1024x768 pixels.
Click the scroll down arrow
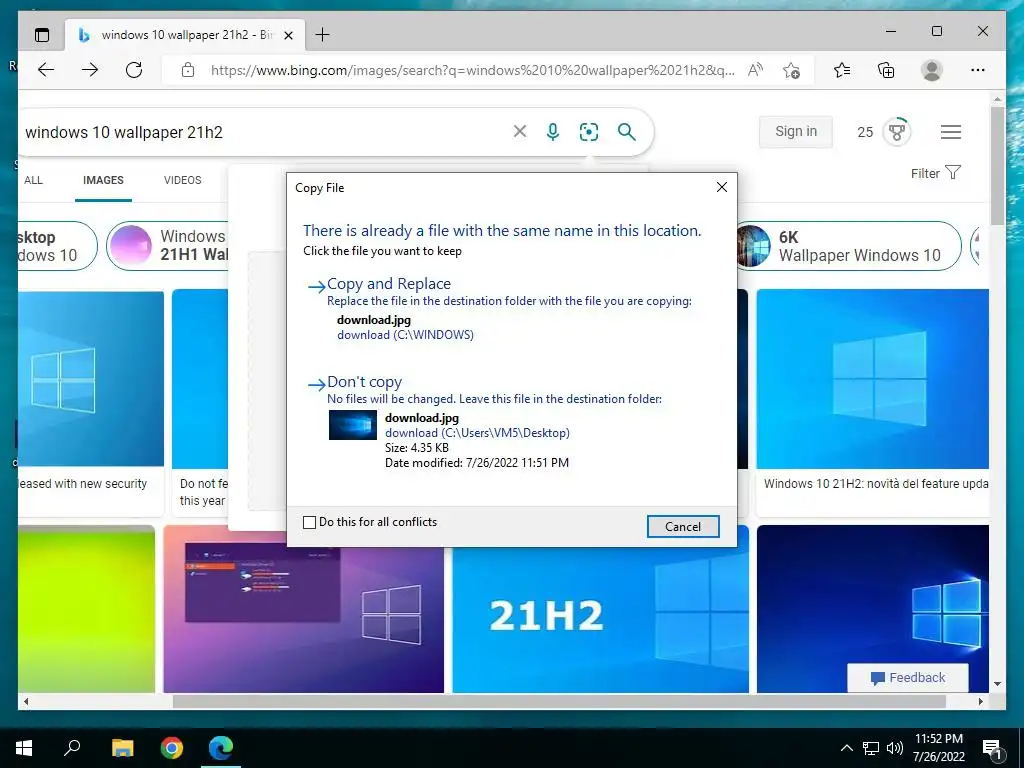997,684
